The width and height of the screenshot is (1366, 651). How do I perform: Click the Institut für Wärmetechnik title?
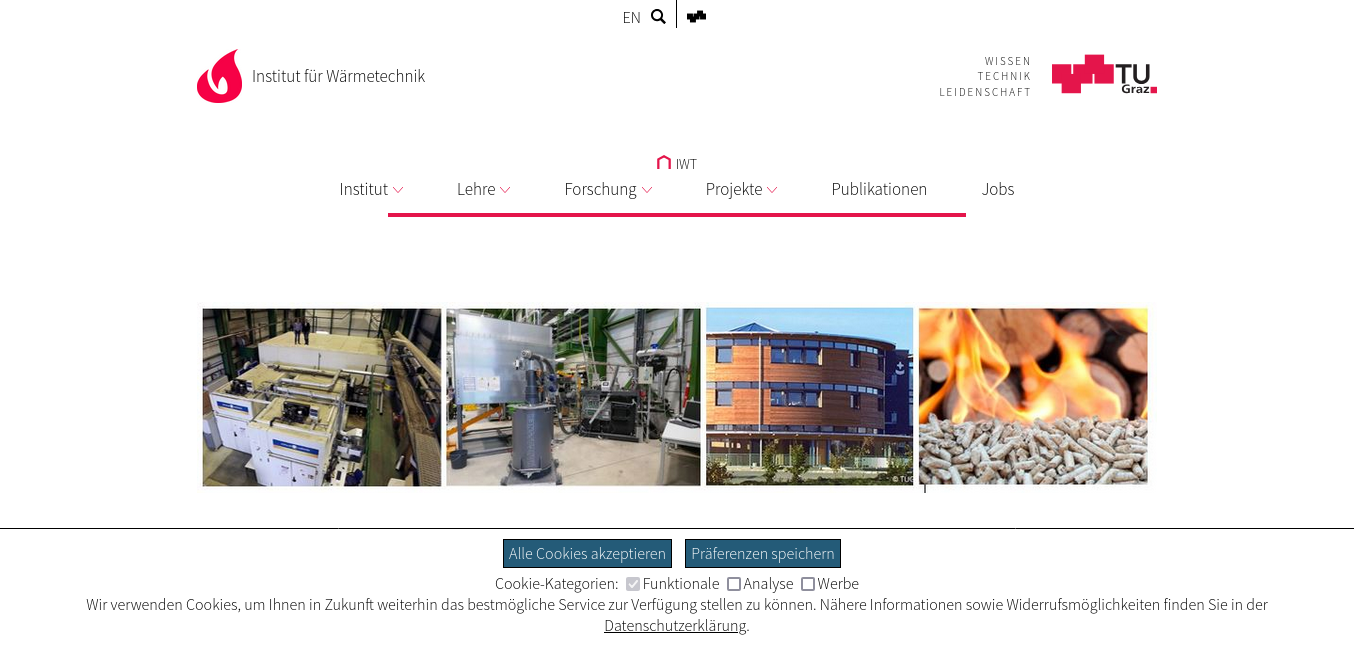point(338,76)
